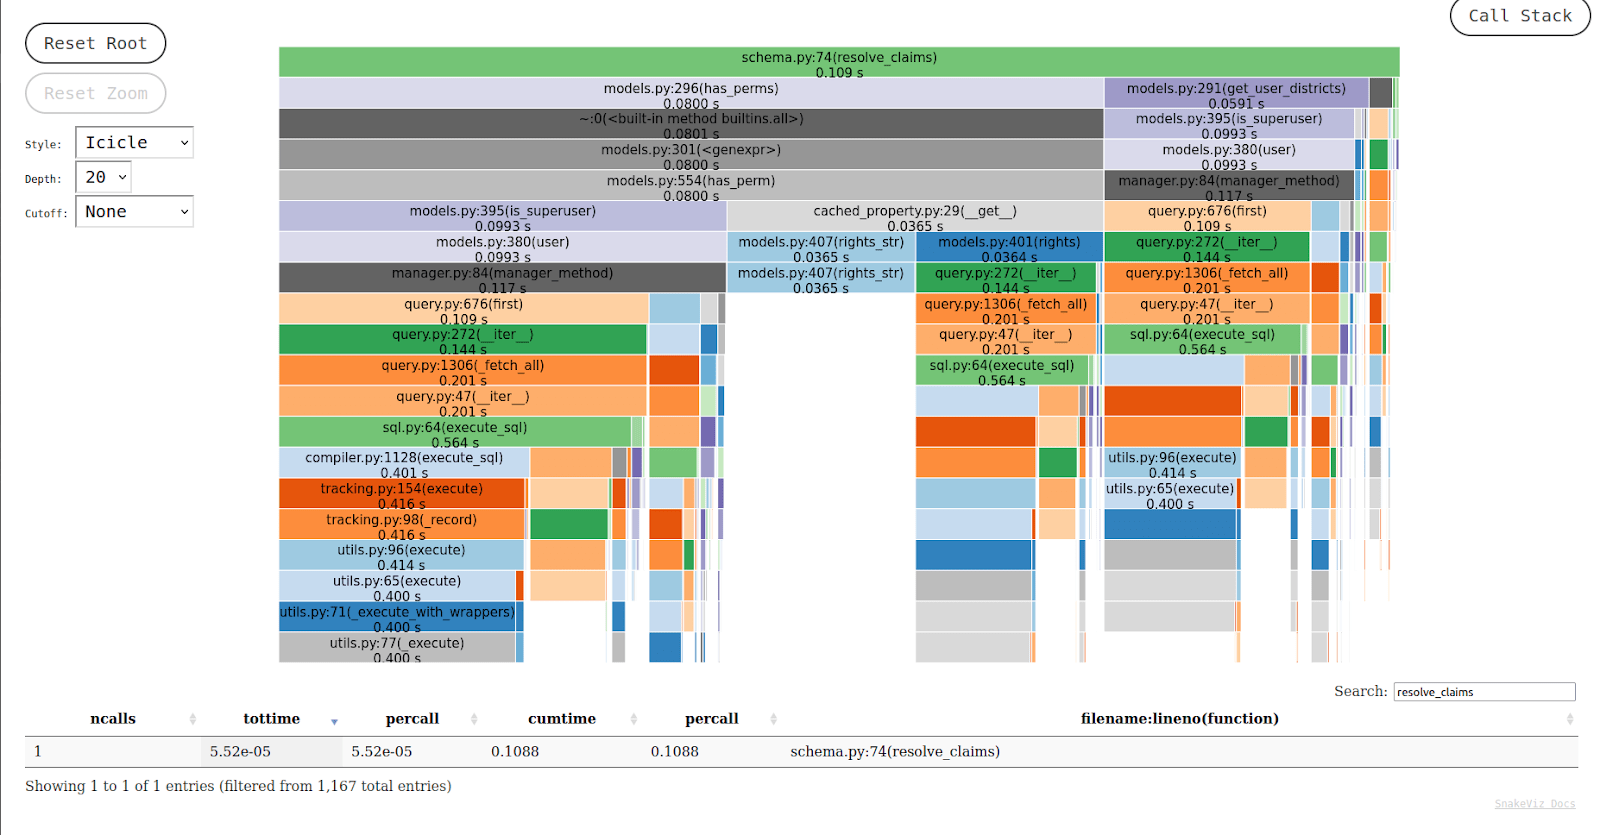Follow the SnakeViz Docs link

pyautogui.click(x=1535, y=804)
